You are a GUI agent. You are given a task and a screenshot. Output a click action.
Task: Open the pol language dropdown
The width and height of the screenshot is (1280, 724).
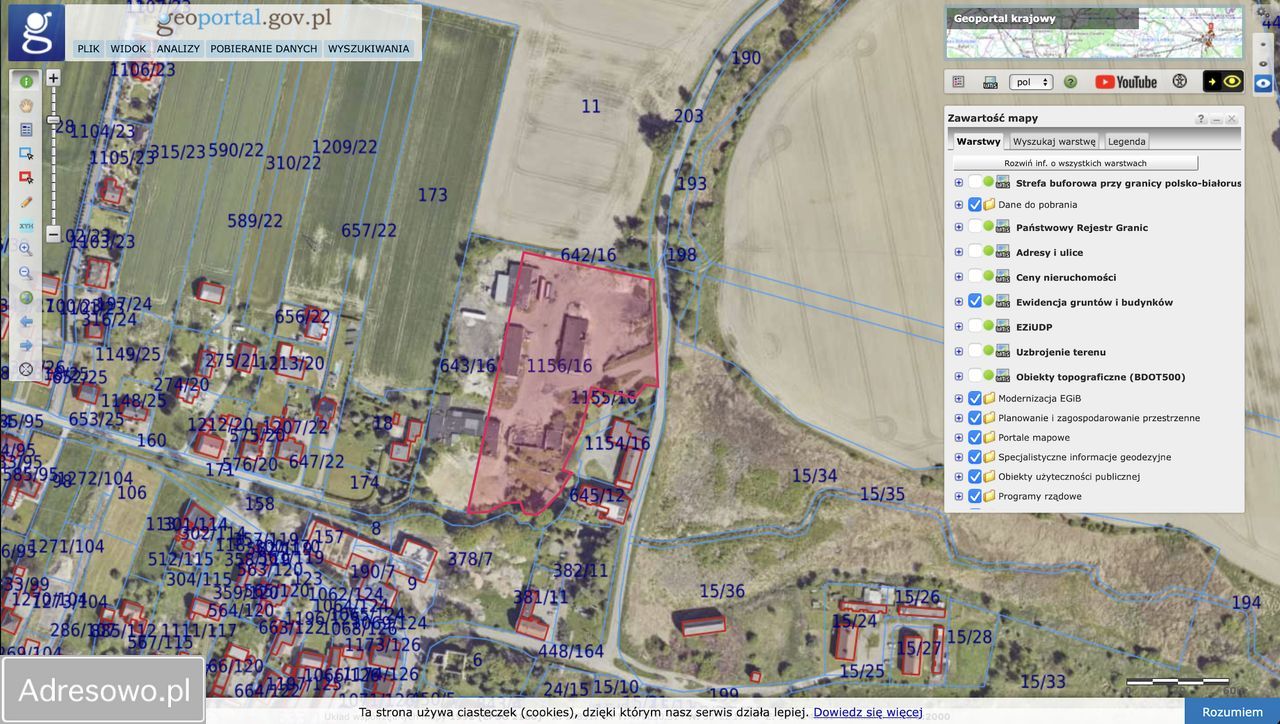click(1031, 82)
